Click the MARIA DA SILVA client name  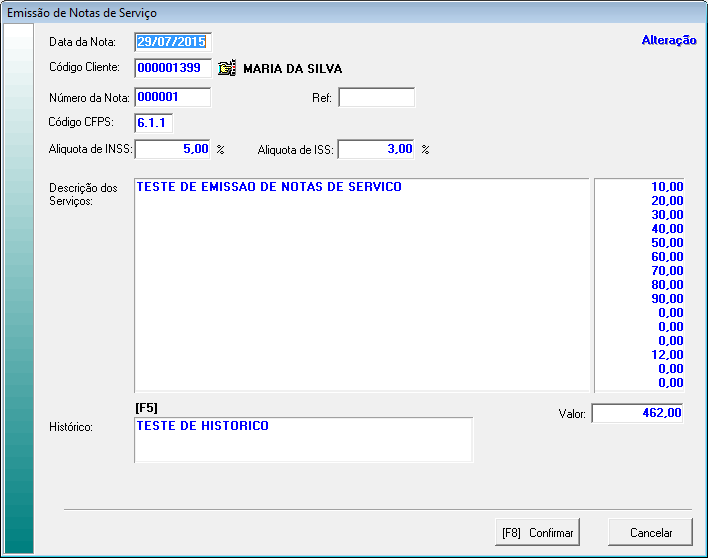click(292, 69)
